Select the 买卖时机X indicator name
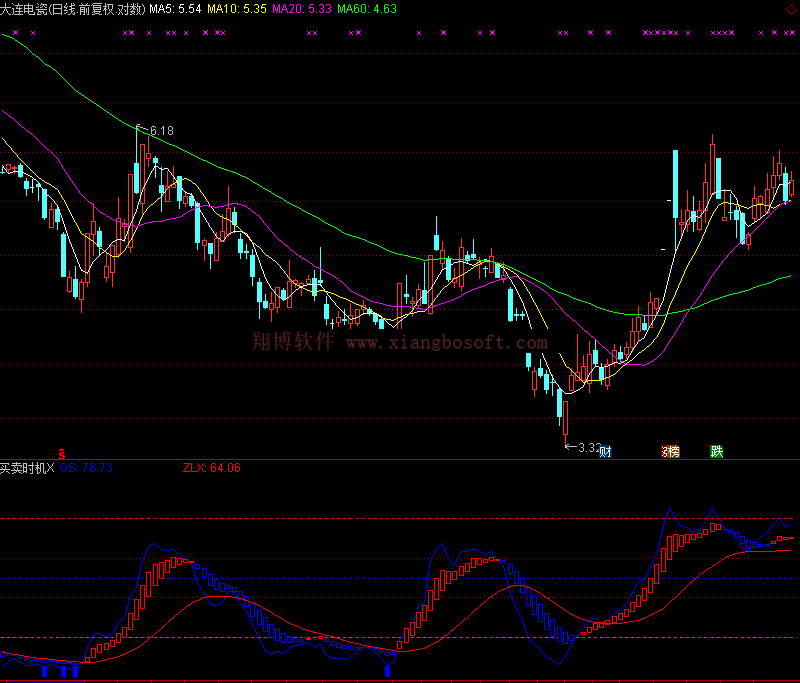The height and width of the screenshot is (683, 800). 27,468
